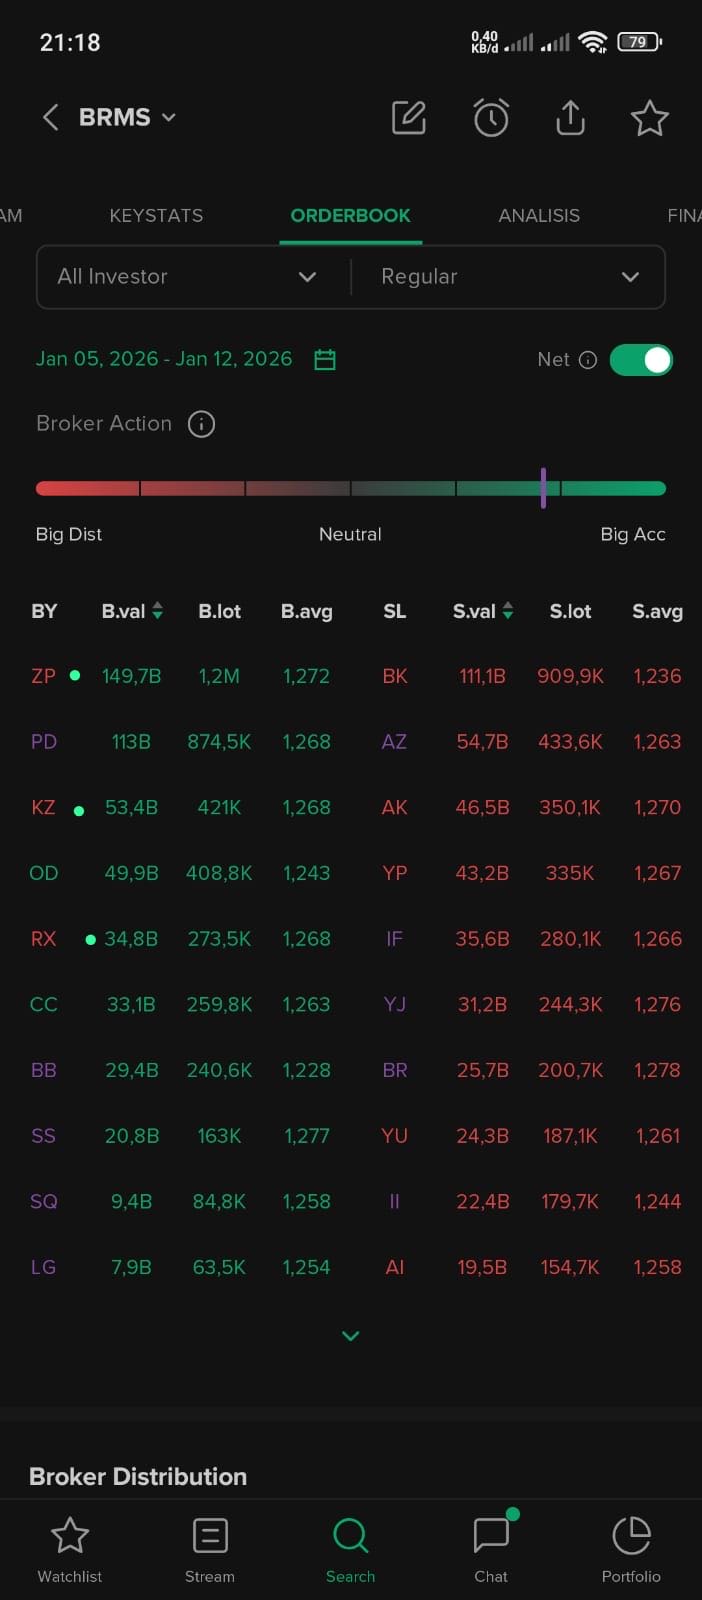Switch to the KEYSTATS tab
The width and height of the screenshot is (702, 1600).
(x=156, y=216)
